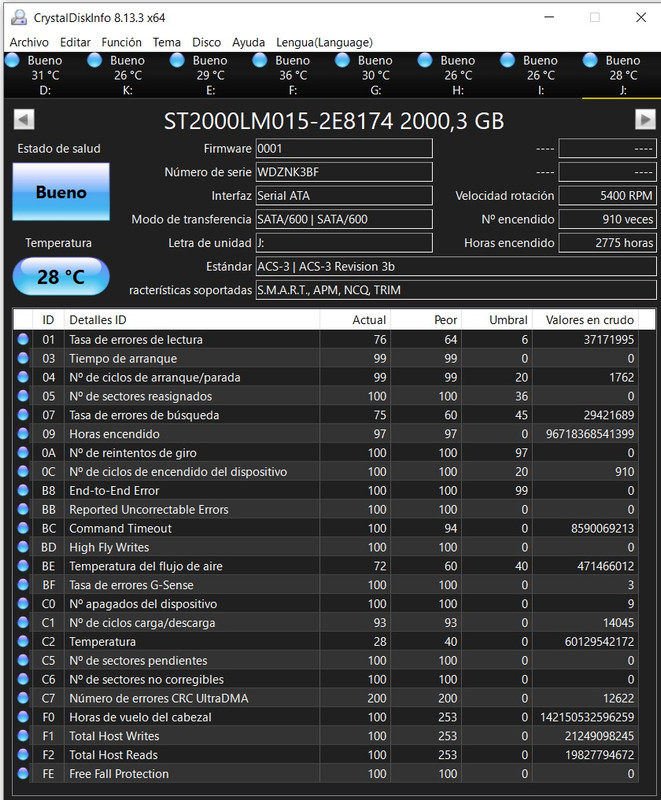Click the CrystalDiskInfo app icon in title bar
661x800 pixels.
19,17
